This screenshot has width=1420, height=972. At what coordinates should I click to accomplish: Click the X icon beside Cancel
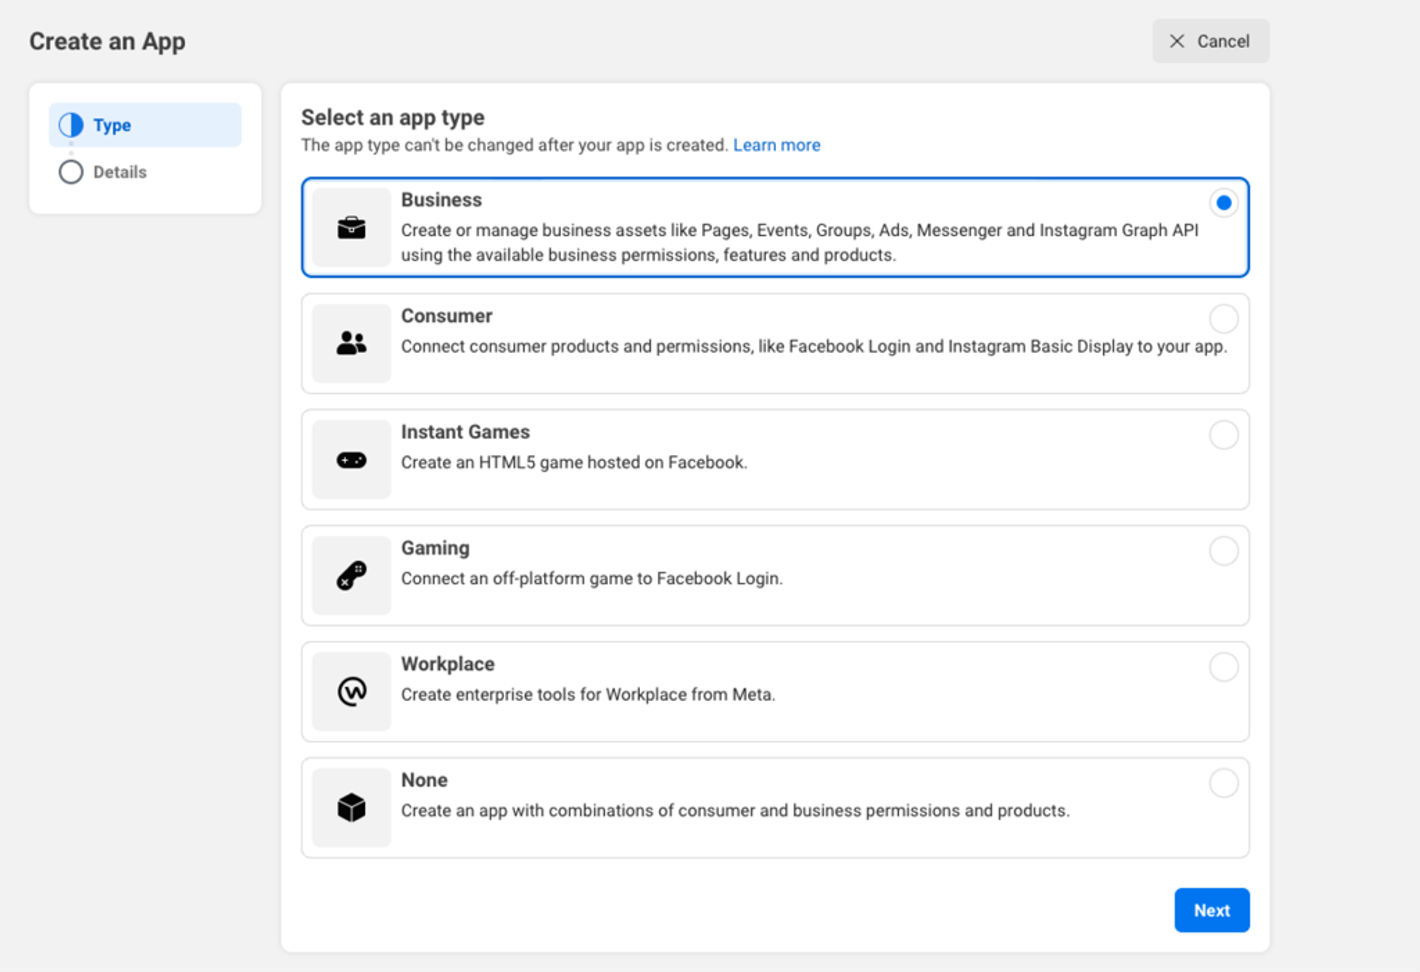1177,41
